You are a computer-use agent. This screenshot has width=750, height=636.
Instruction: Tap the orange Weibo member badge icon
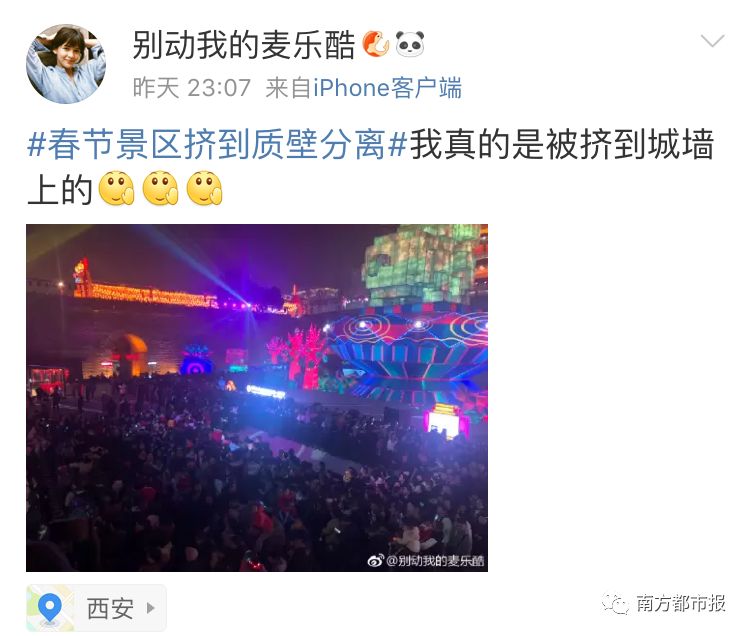click(x=375, y=44)
